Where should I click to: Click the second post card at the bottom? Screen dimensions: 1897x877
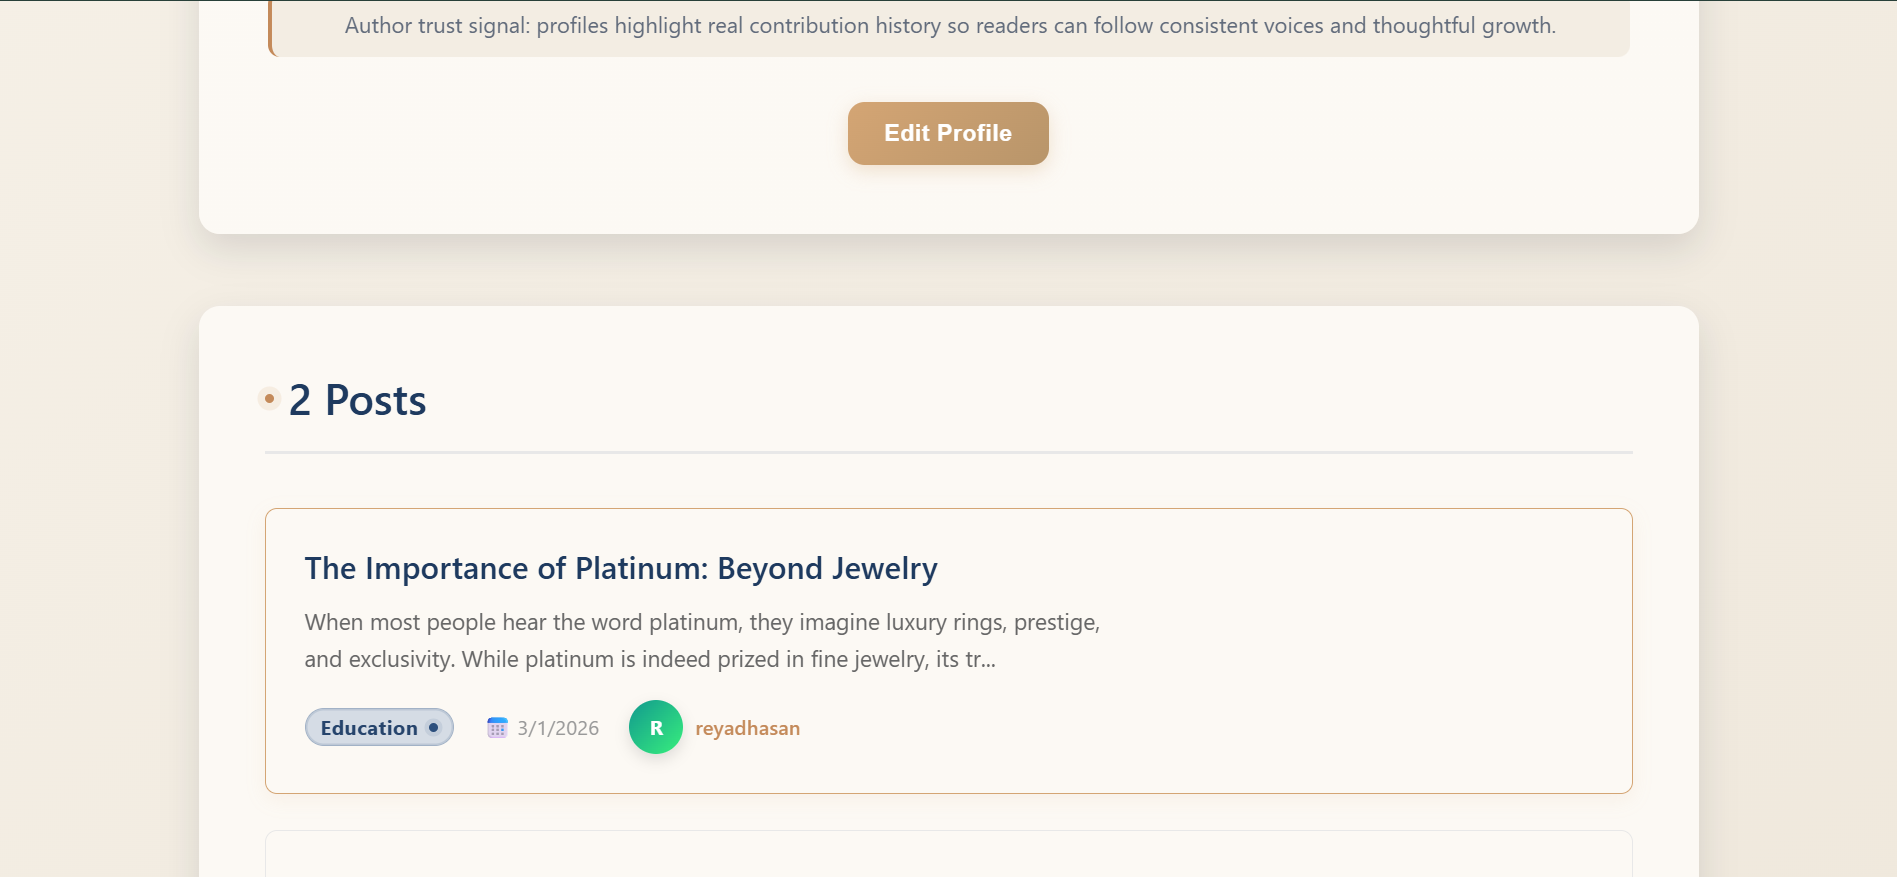(x=948, y=855)
